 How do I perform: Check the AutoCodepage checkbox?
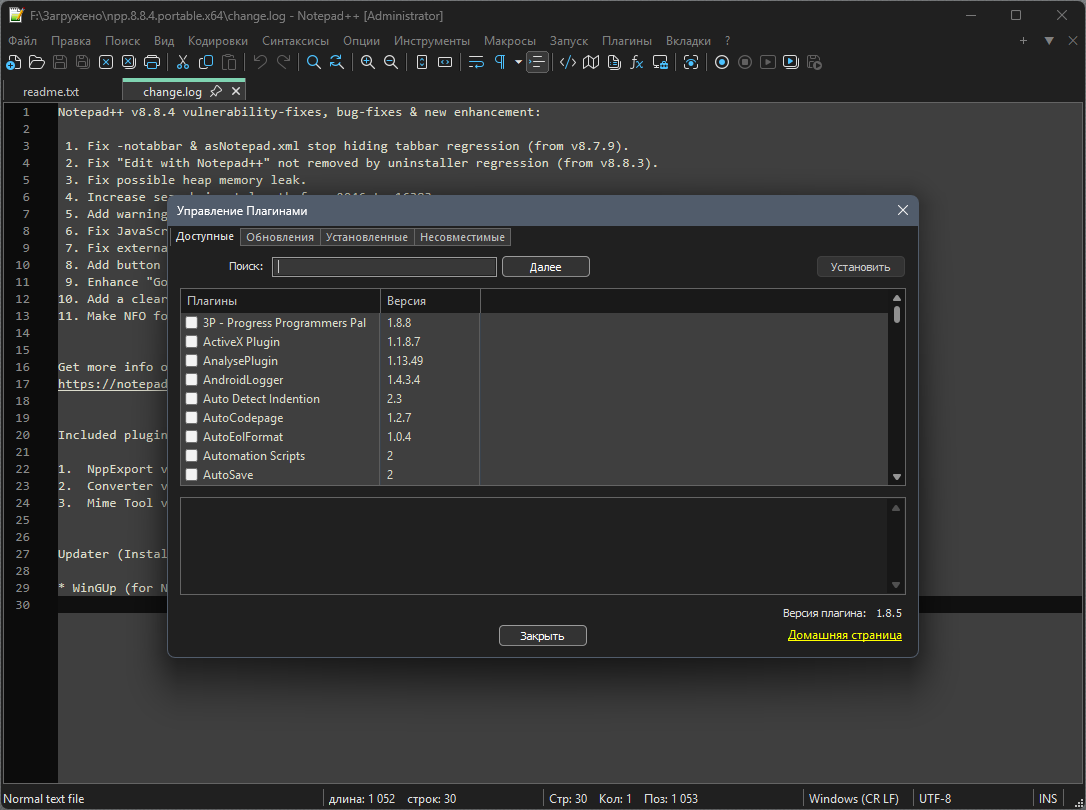(192, 417)
